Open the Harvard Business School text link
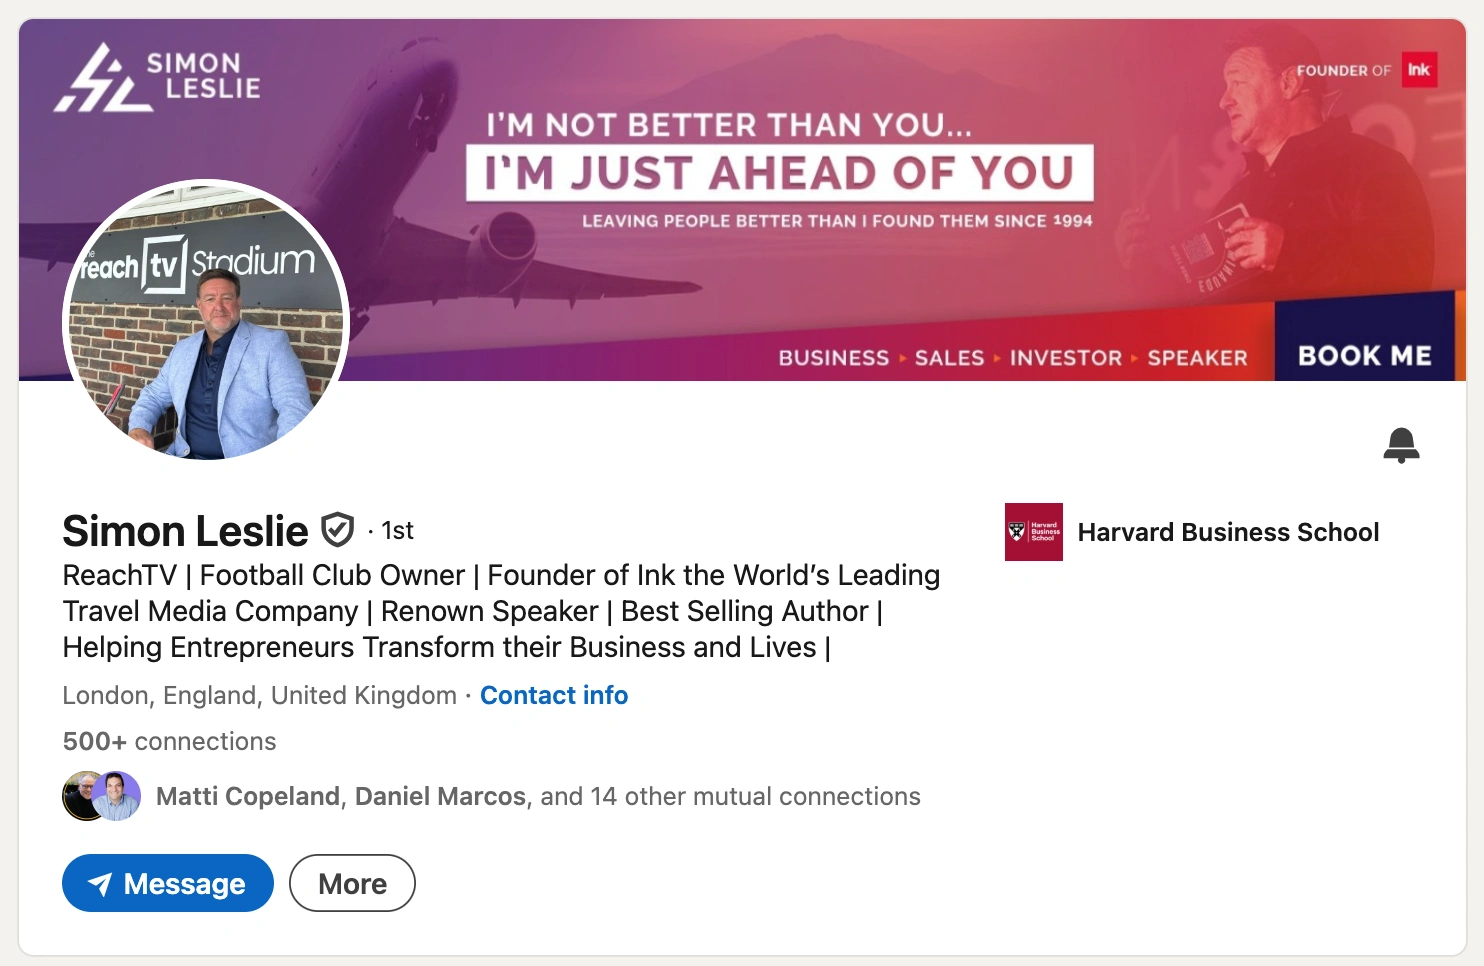 pyautogui.click(x=1228, y=532)
